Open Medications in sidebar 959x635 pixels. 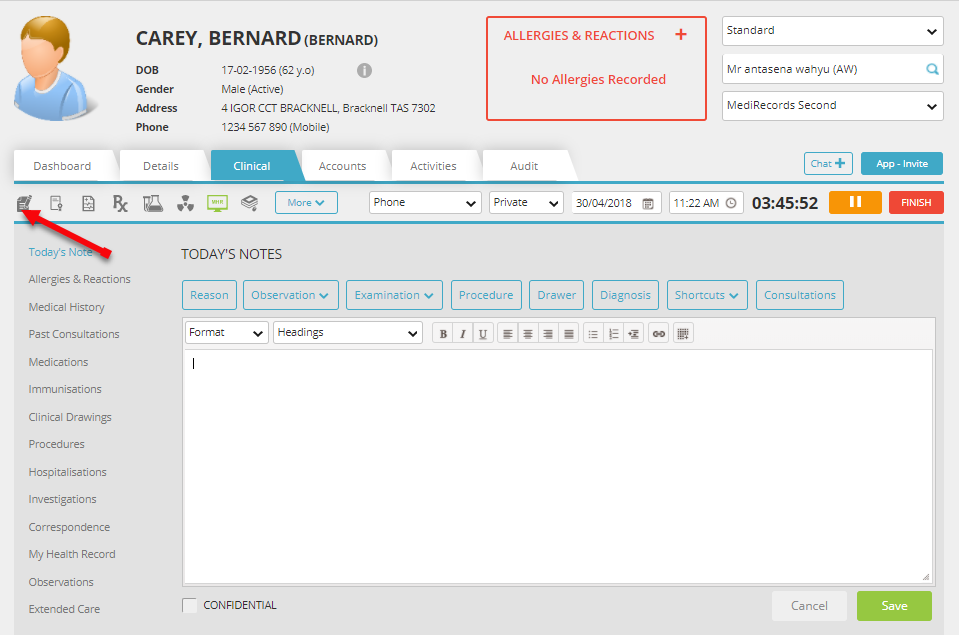click(58, 362)
